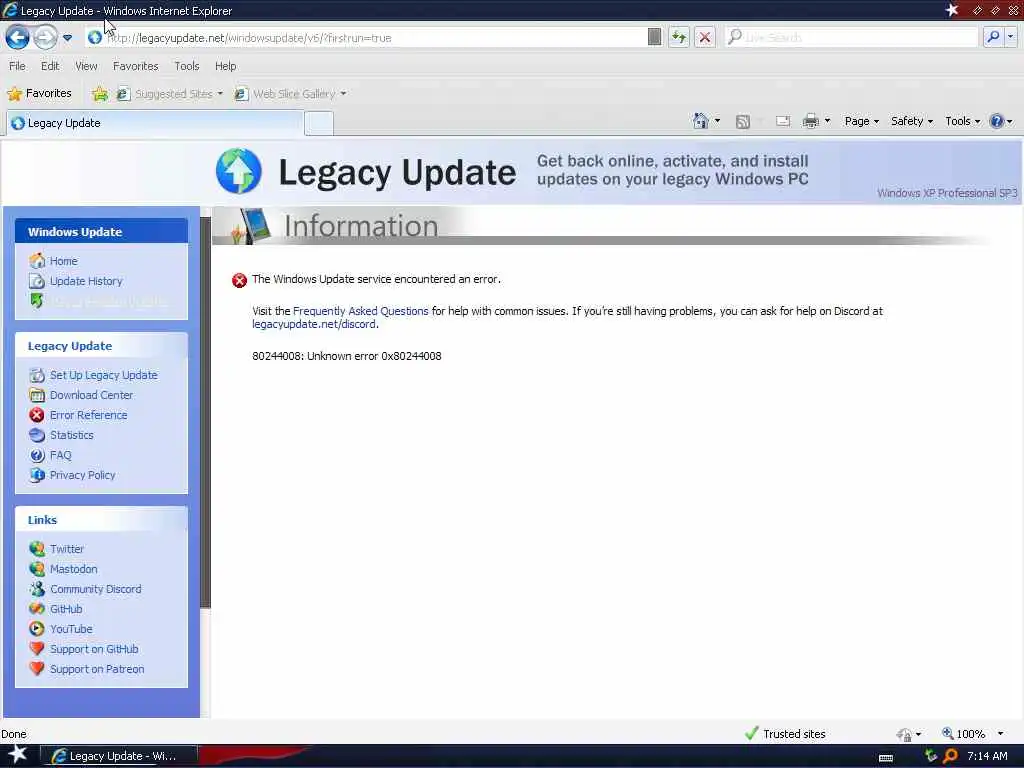Open the Twitter link
Viewport: 1024px width, 768px height.
tap(67, 549)
